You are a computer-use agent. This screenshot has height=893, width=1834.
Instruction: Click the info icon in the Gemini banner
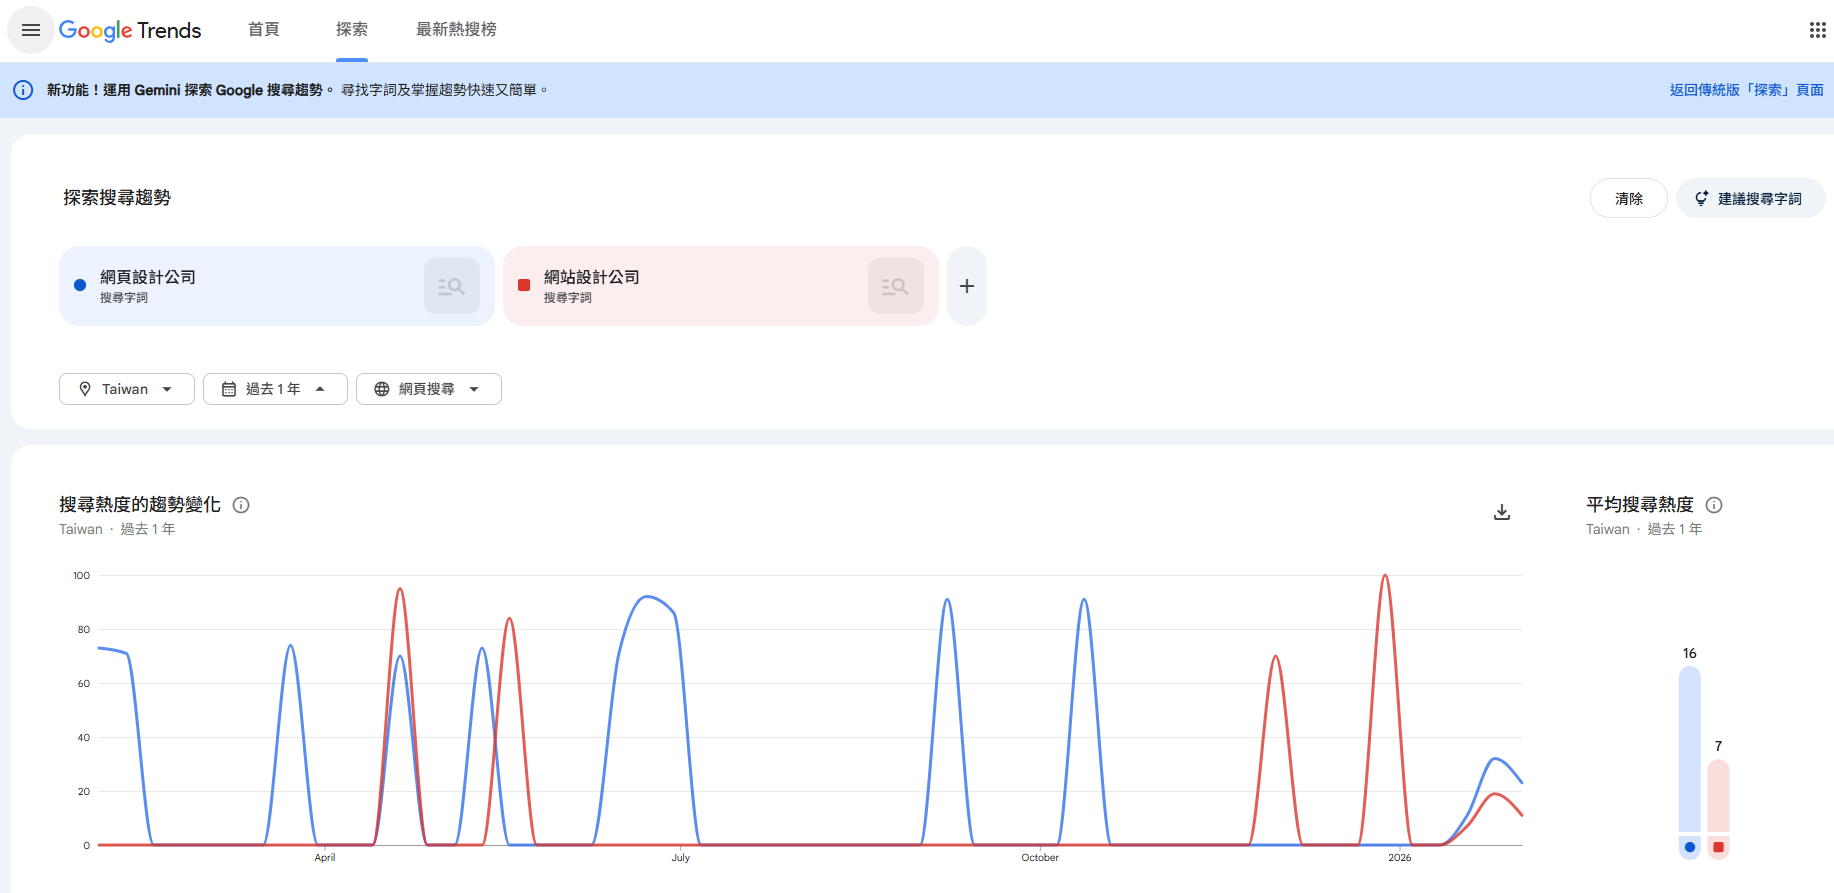(23, 90)
